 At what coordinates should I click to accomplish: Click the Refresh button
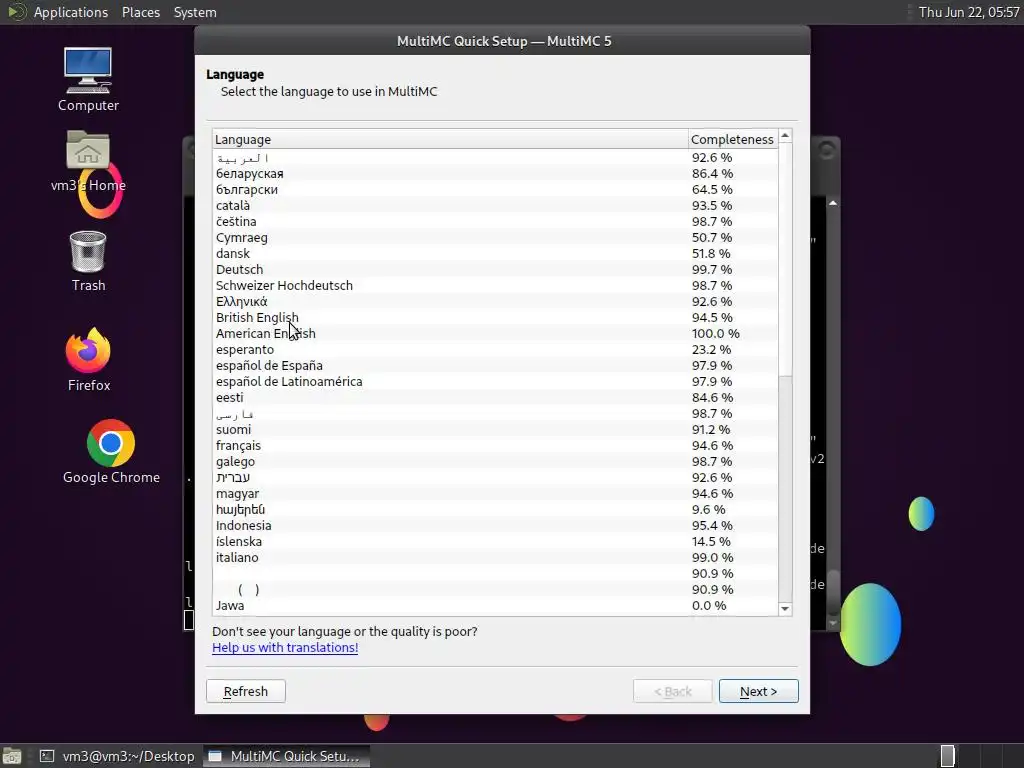tap(246, 691)
